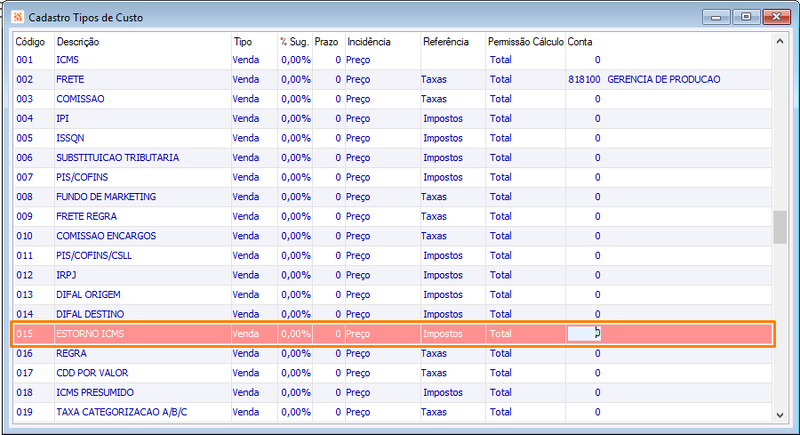The height and width of the screenshot is (435, 800).
Task: Select the DIFAL ORIGEM description
Action: click(x=88, y=295)
